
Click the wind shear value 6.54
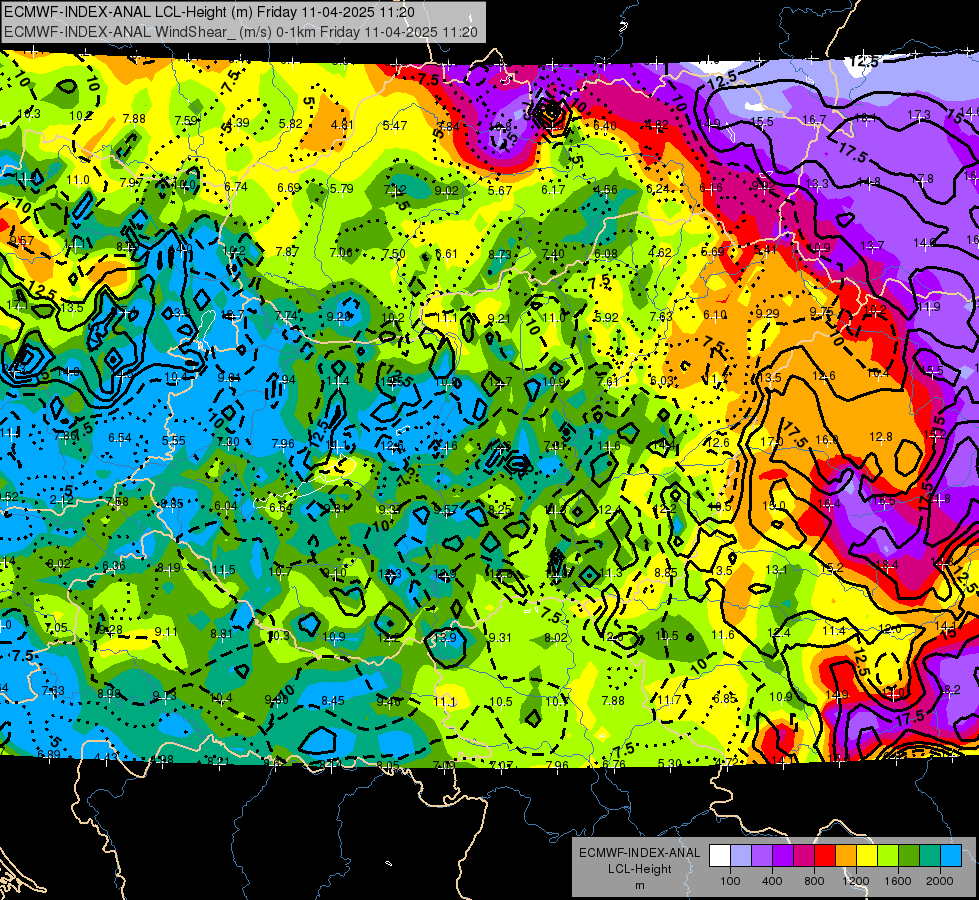coord(120,438)
